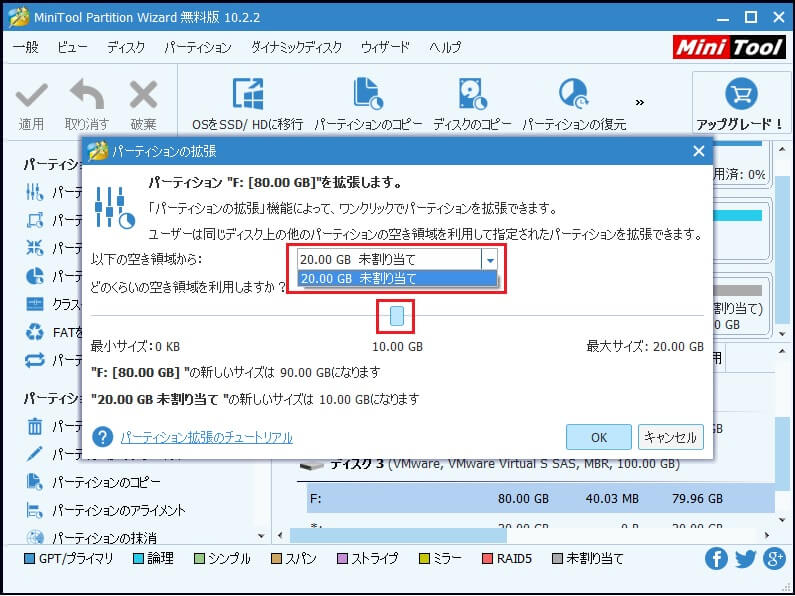Select the highlighted 20.00 GB 未割り当て option
The height and width of the screenshot is (596, 795).
tap(397, 278)
